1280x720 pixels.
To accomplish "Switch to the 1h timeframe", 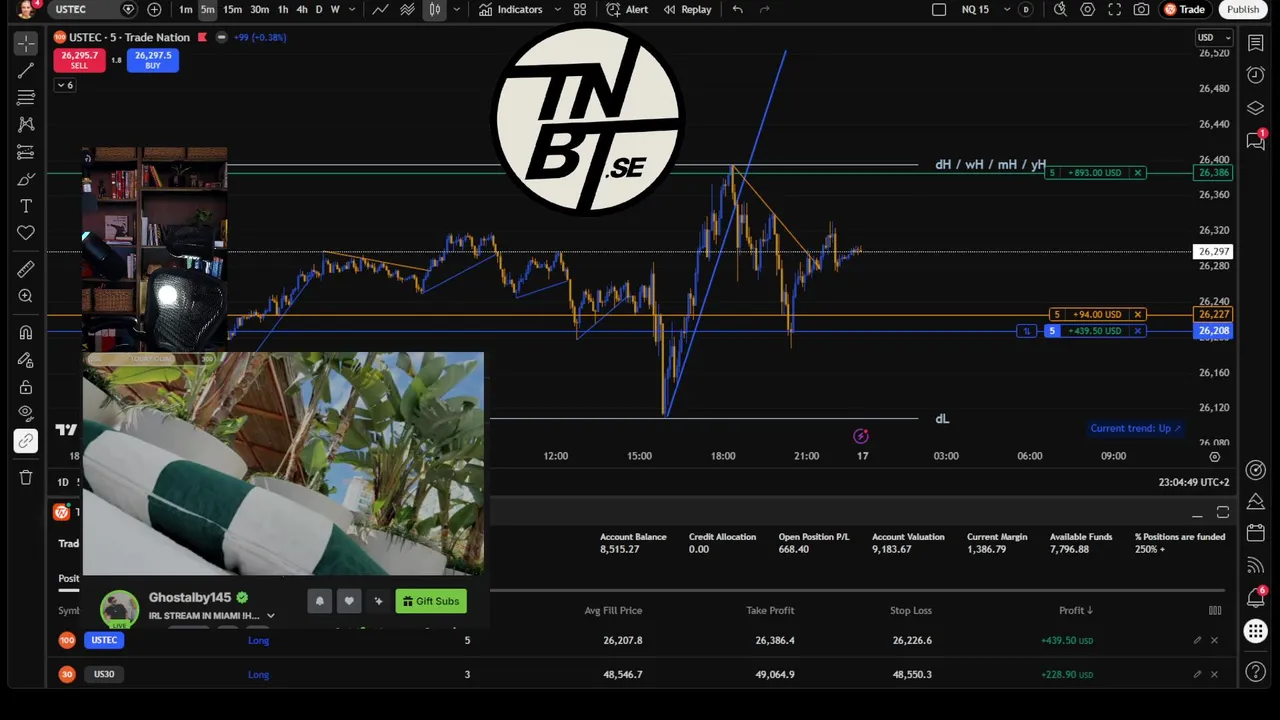I will point(283,9).
